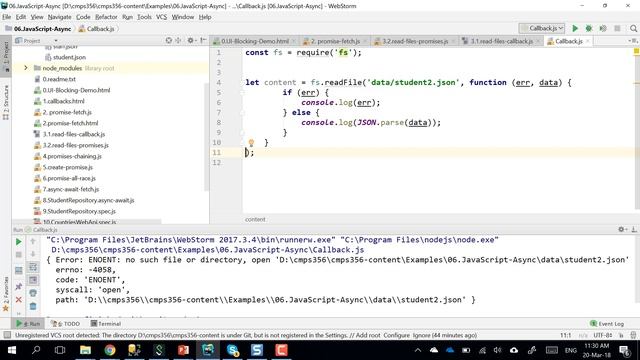Toggle tool window buttons in status bar corner
Viewport: 640px width, 360px height.
coord(7,335)
